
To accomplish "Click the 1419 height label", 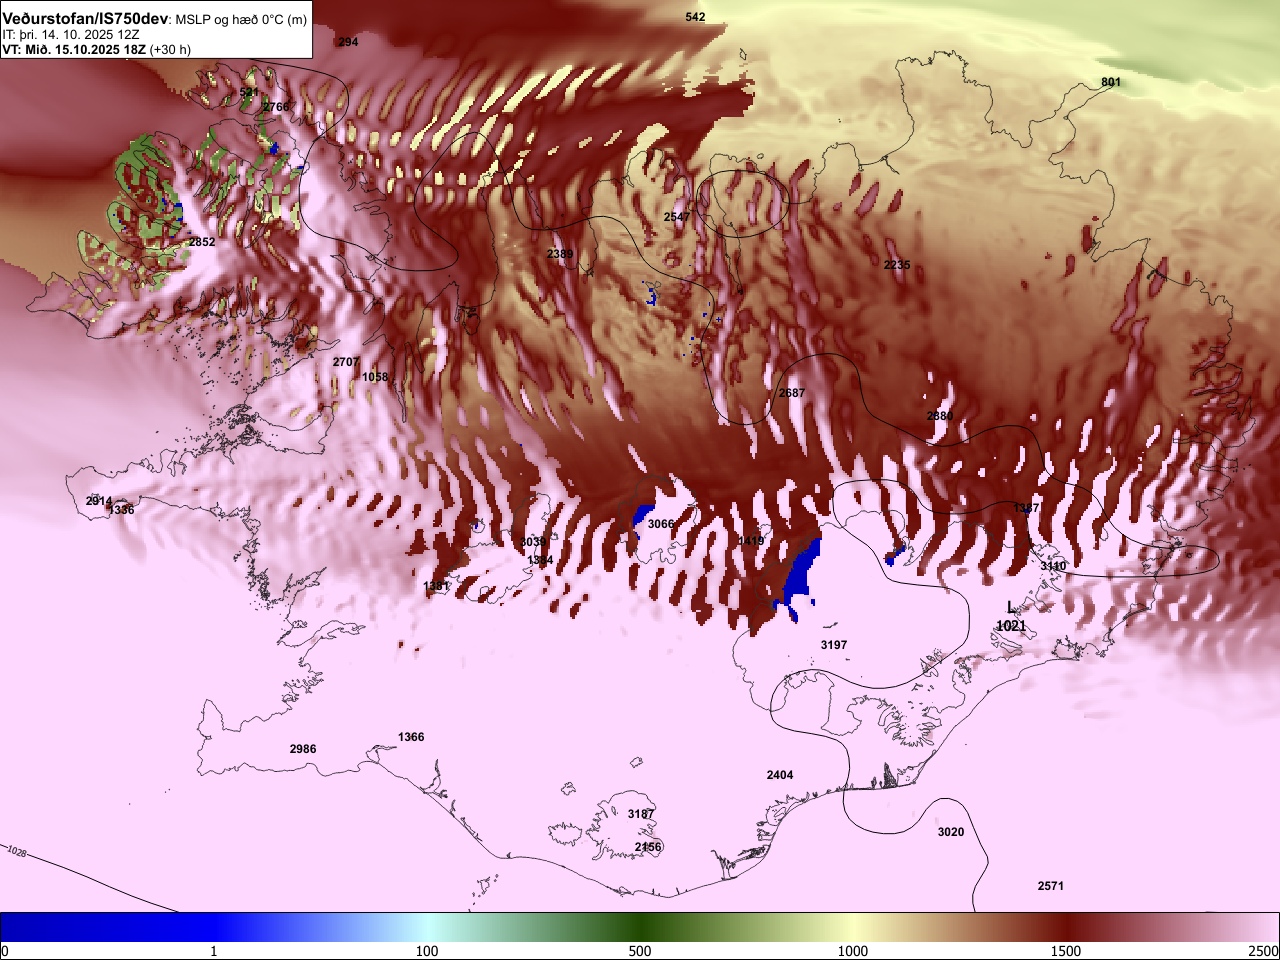I will [751, 541].
